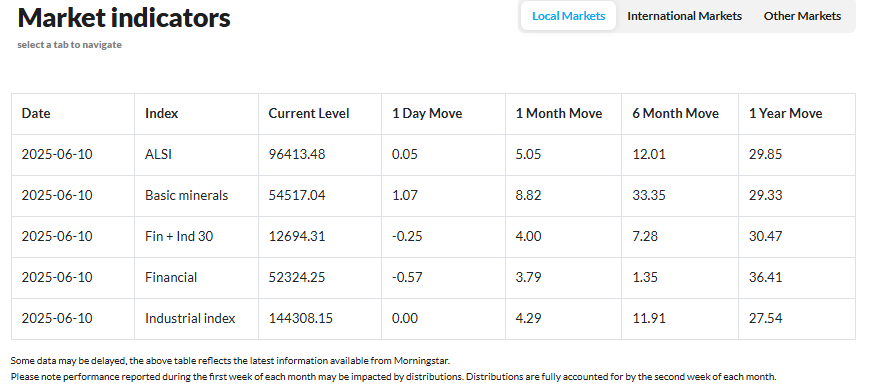Click the Market indicators heading
The width and height of the screenshot is (872, 390).
click(124, 17)
